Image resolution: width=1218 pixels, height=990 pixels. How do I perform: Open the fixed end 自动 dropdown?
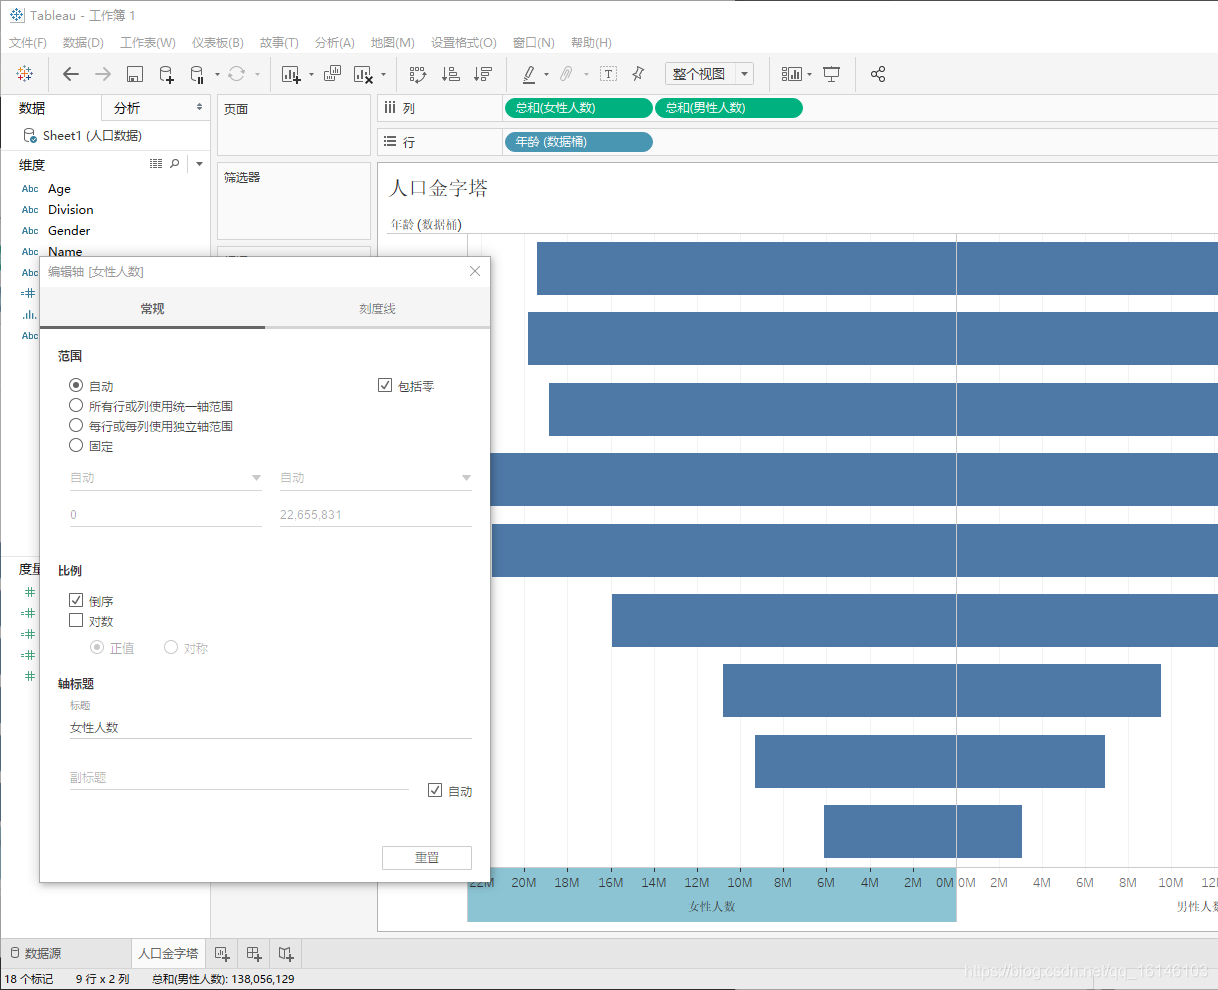[x=376, y=478]
